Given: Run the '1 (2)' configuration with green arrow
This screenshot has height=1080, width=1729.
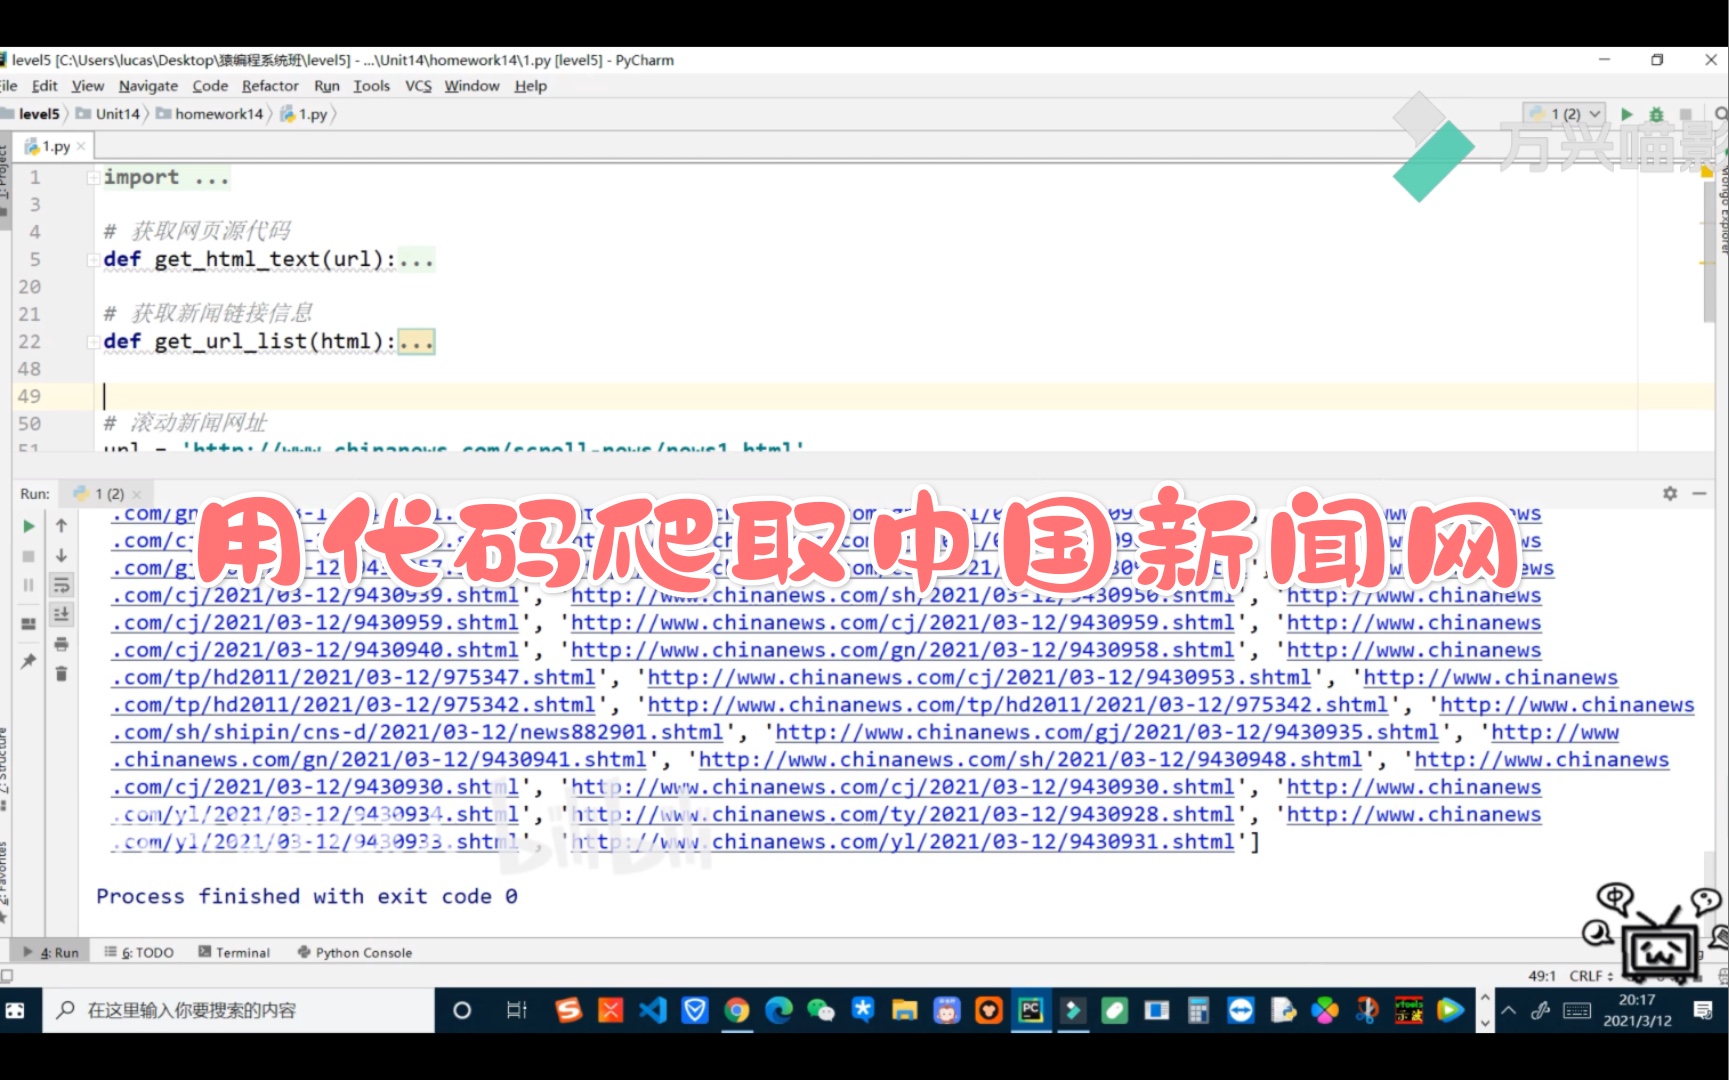Looking at the screenshot, I should 1627,114.
